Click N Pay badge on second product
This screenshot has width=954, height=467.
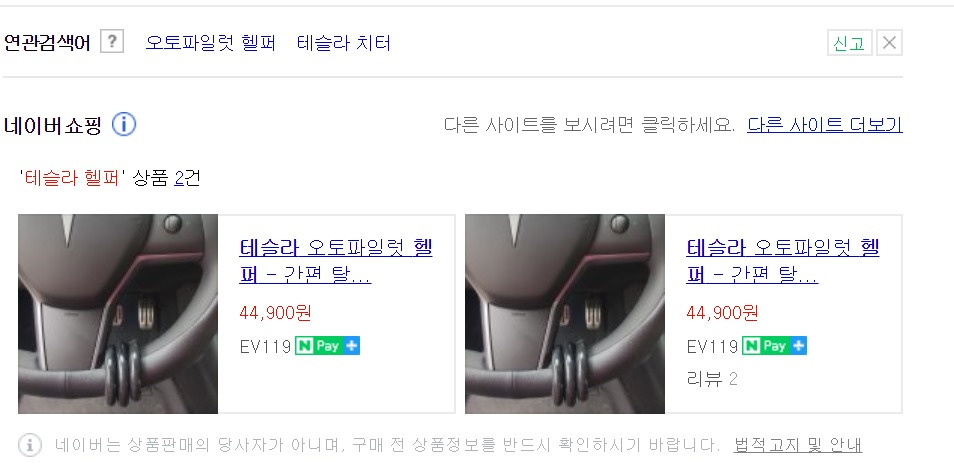(775, 346)
